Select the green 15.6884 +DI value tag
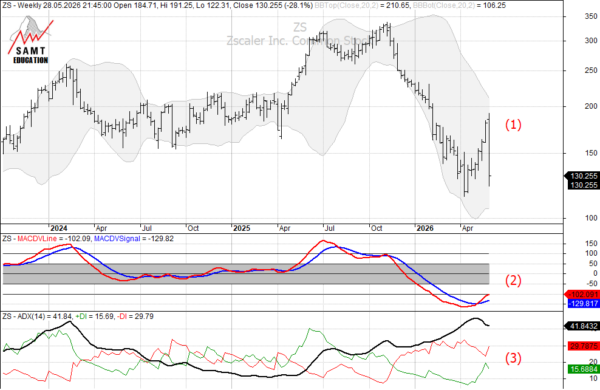This screenshot has height=390, width=600. point(583,369)
